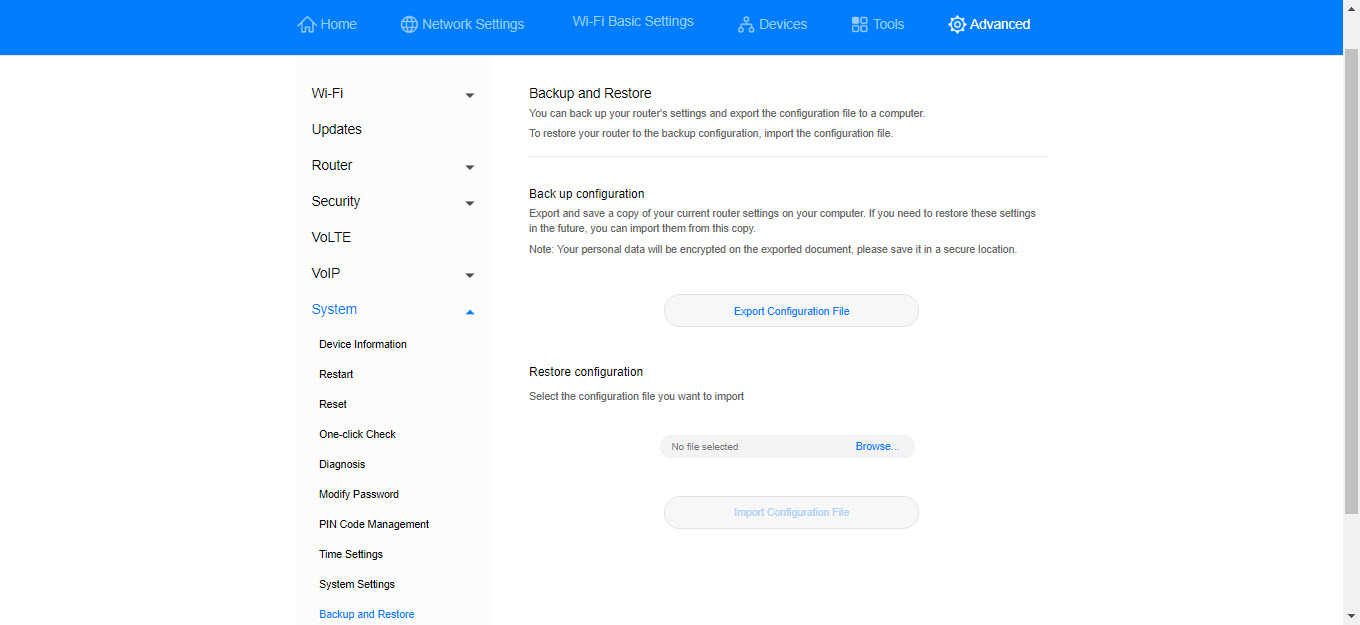The width and height of the screenshot is (1360, 625).
Task: Expand the Security section arrow
Action: (470, 203)
